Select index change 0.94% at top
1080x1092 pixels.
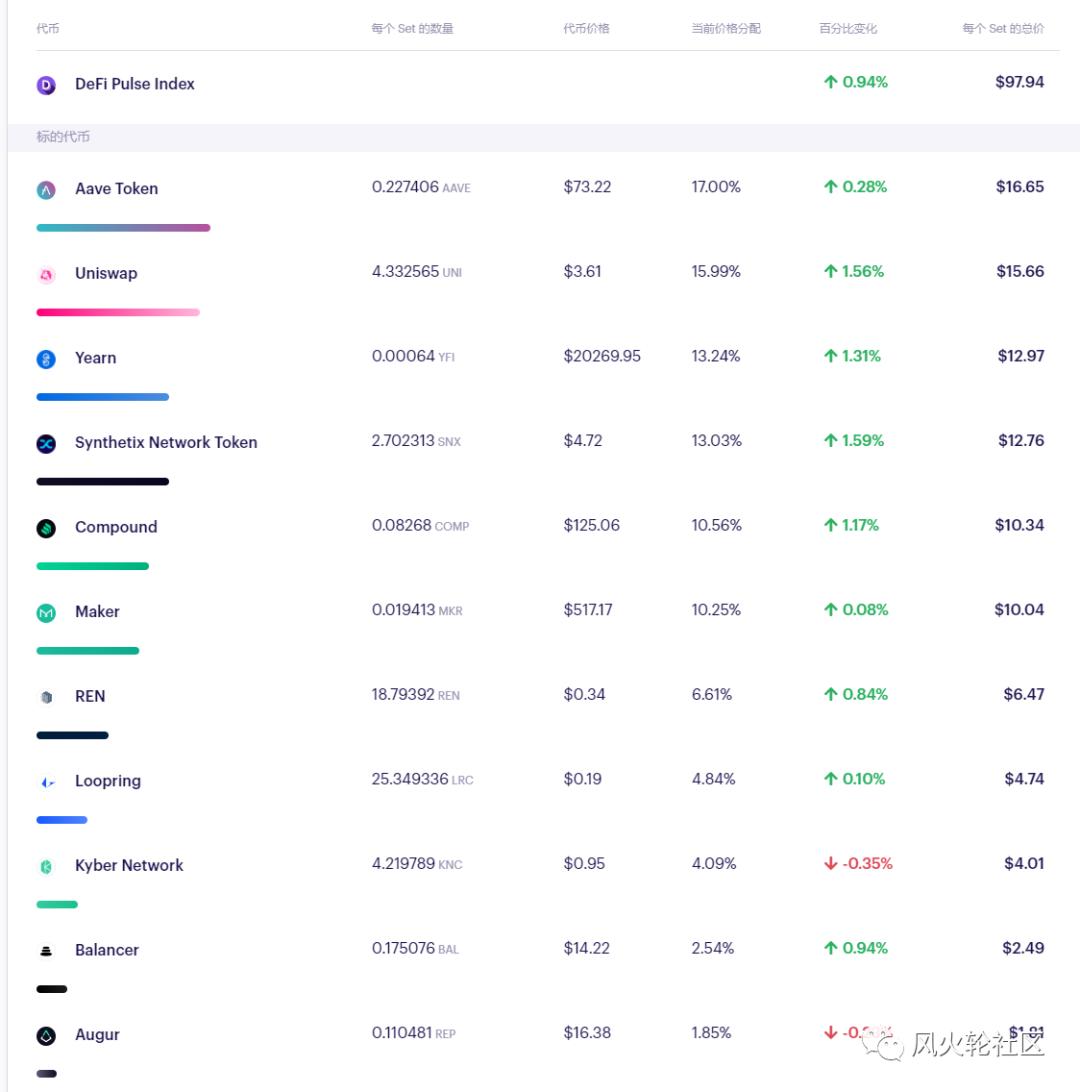point(866,82)
